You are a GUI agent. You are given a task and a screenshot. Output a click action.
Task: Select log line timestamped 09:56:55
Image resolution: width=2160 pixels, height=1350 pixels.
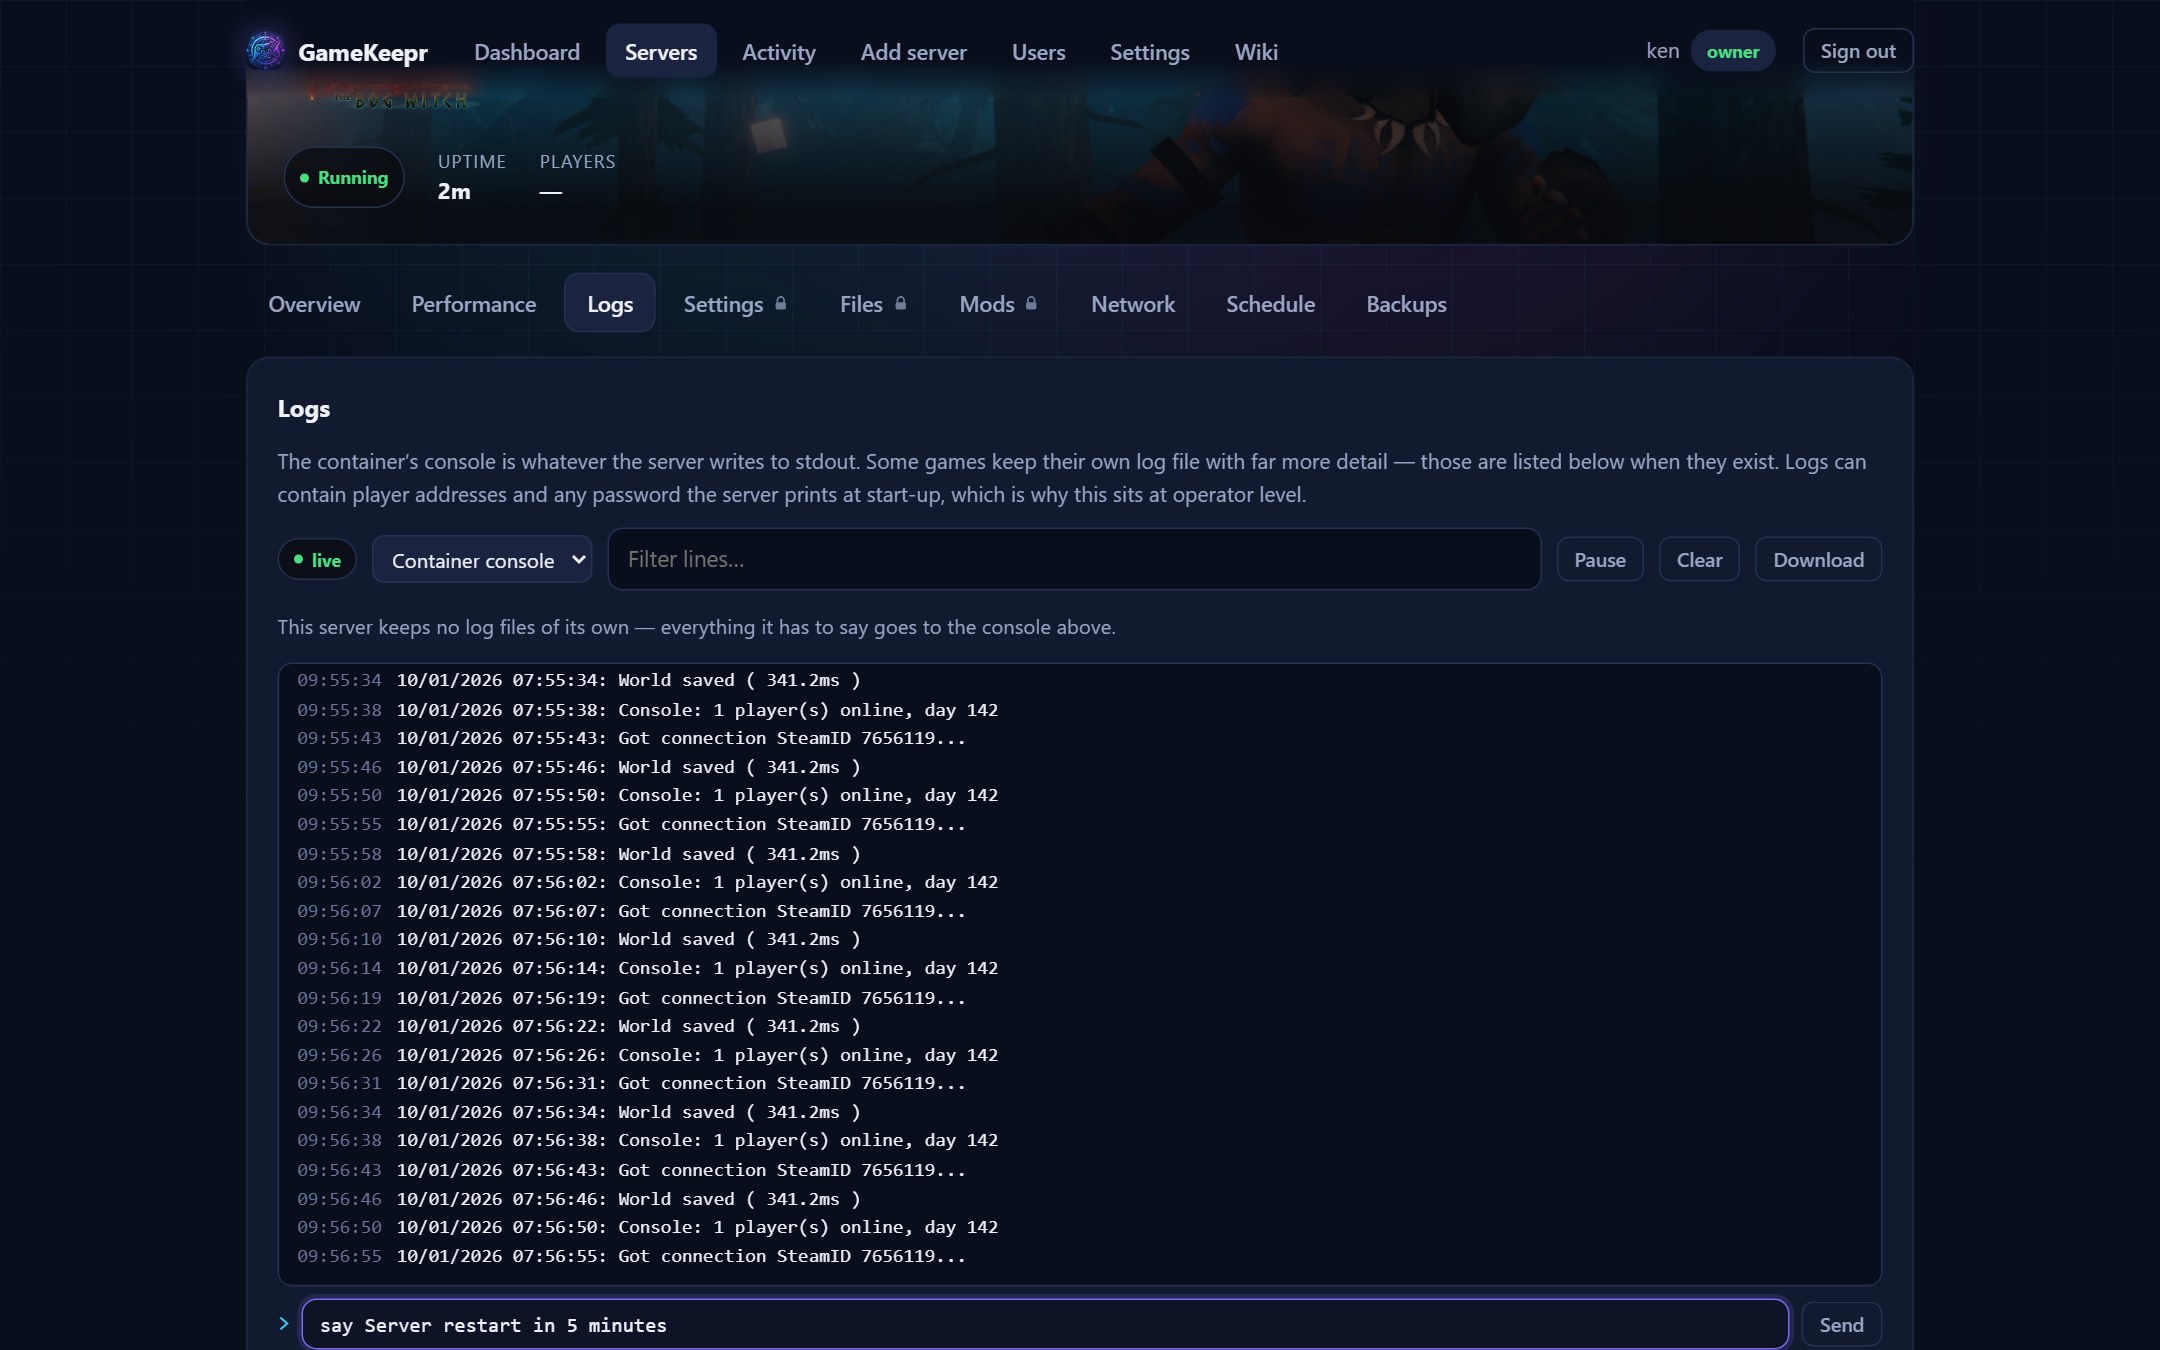1079,1256
